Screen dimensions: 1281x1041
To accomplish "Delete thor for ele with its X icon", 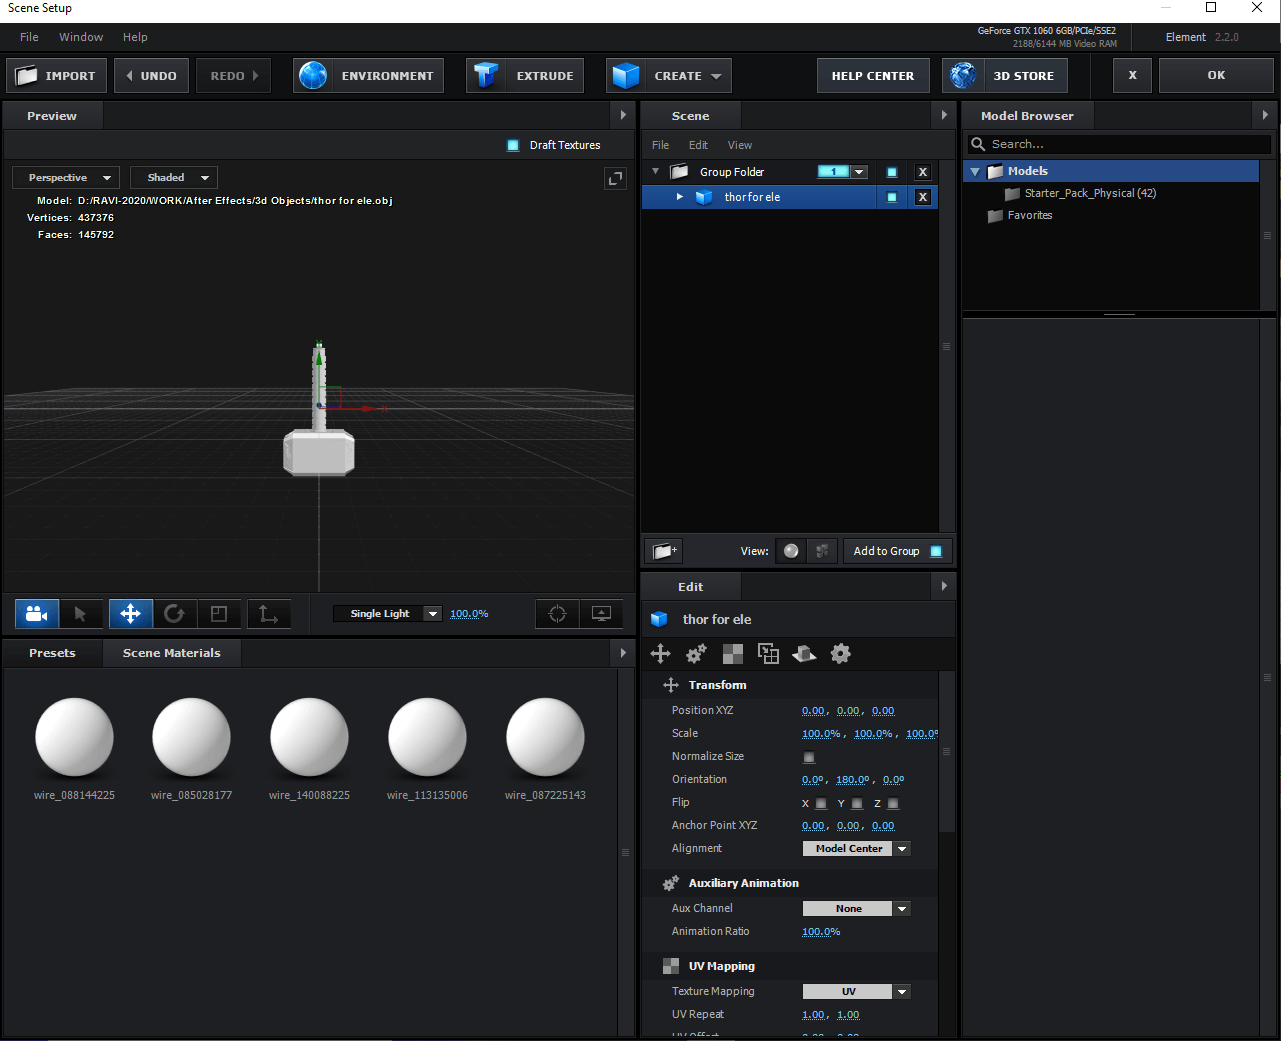I will point(923,197).
